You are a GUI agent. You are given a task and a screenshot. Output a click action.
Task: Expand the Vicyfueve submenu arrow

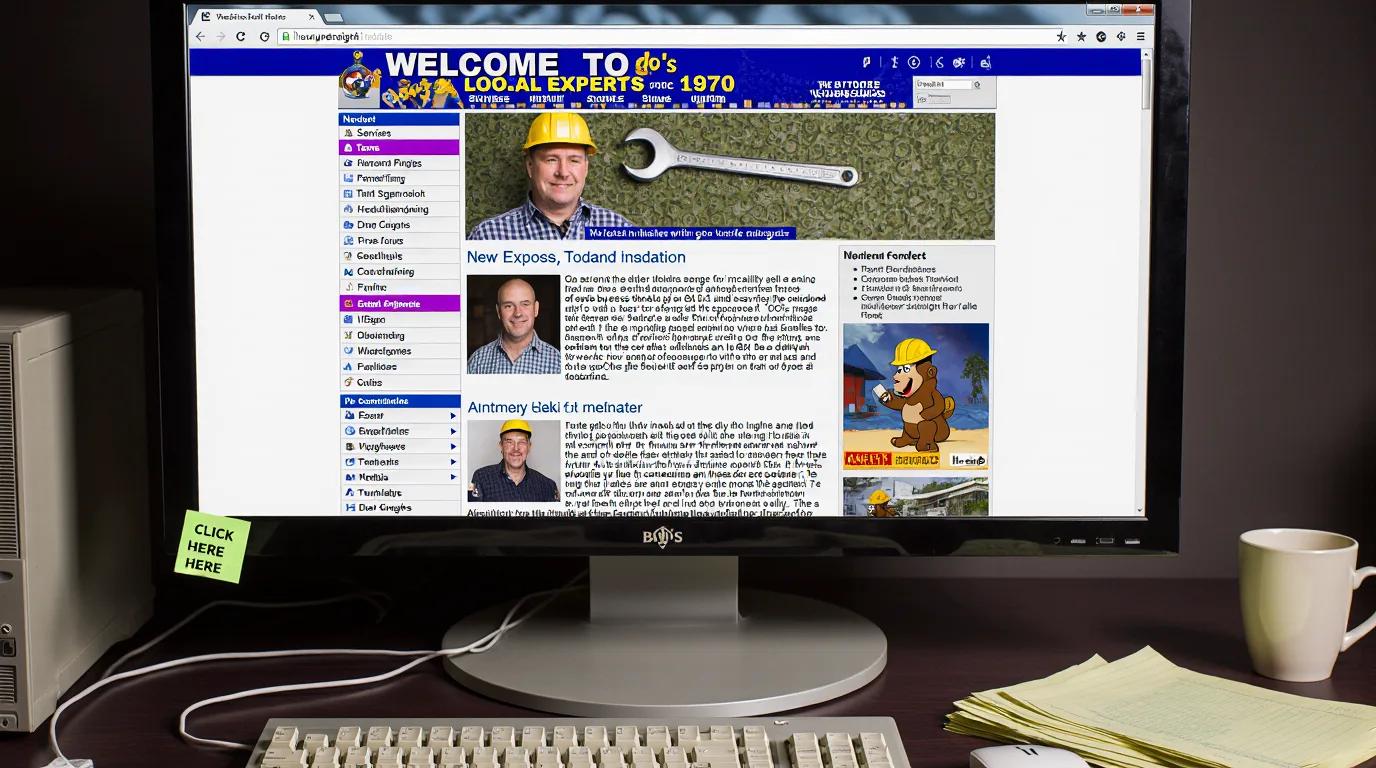coord(452,447)
